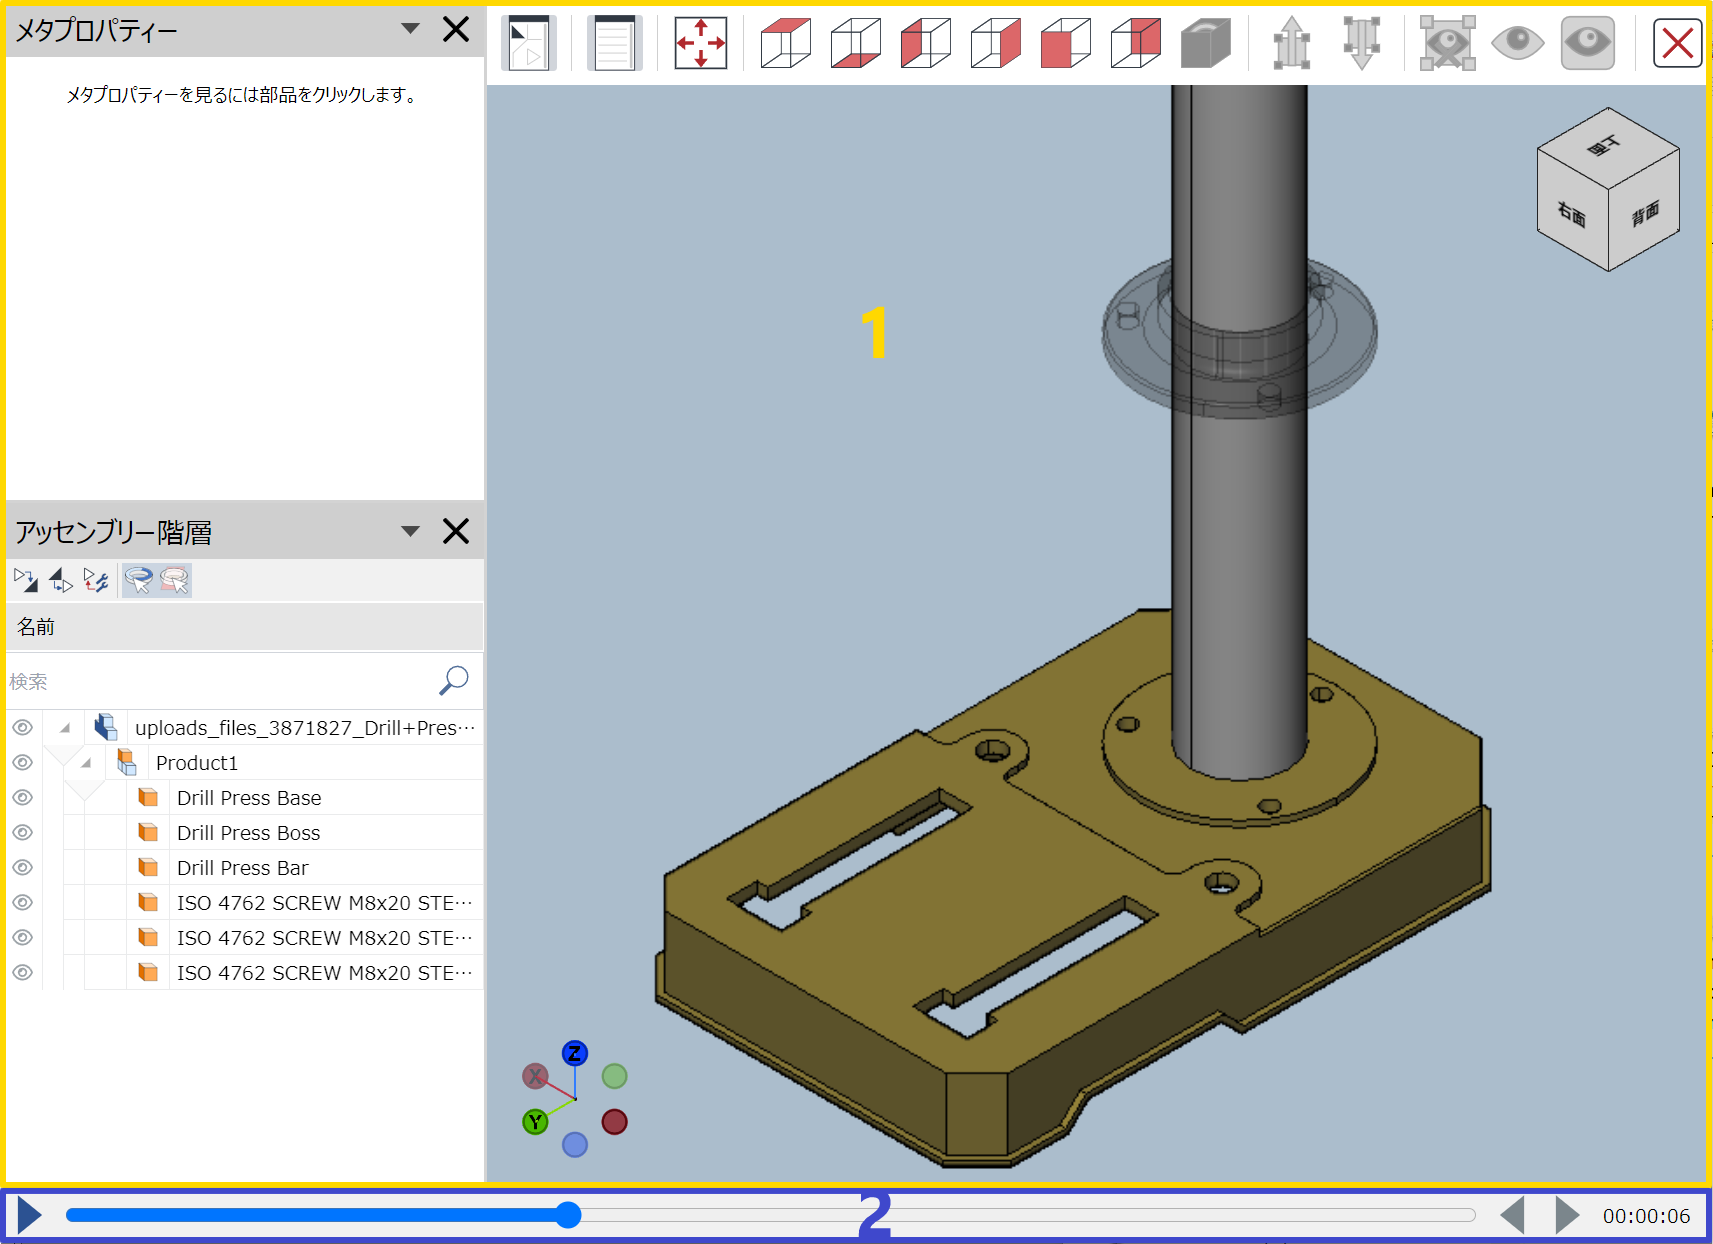
Task: Click the fit-to-view arrows icon
Action: point(700,44)
